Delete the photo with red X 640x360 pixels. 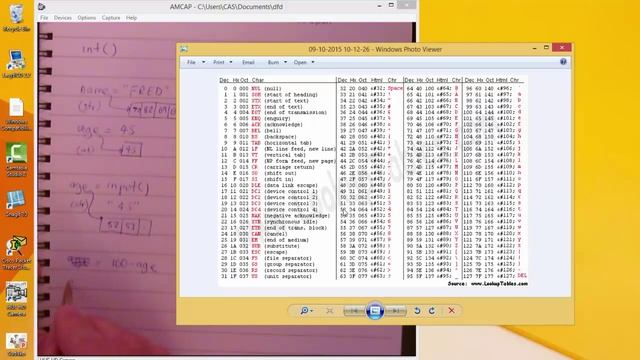(x=451, y=311)
